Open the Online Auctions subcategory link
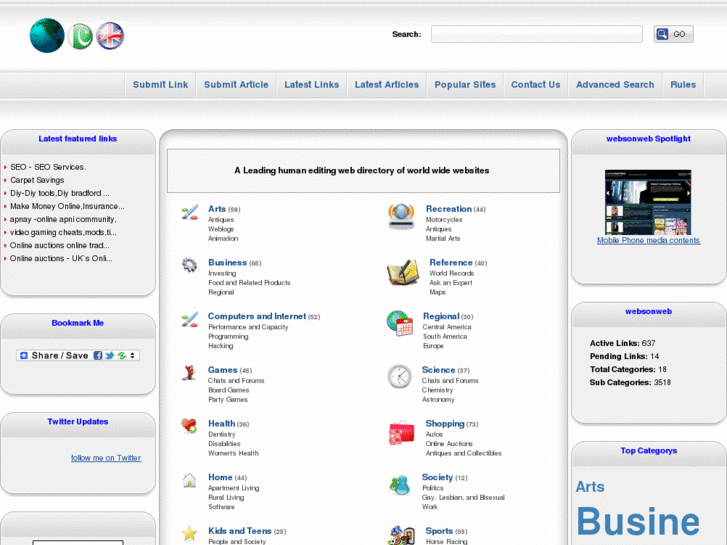Screen dimensions: 727x545 (x=449, y=444)
